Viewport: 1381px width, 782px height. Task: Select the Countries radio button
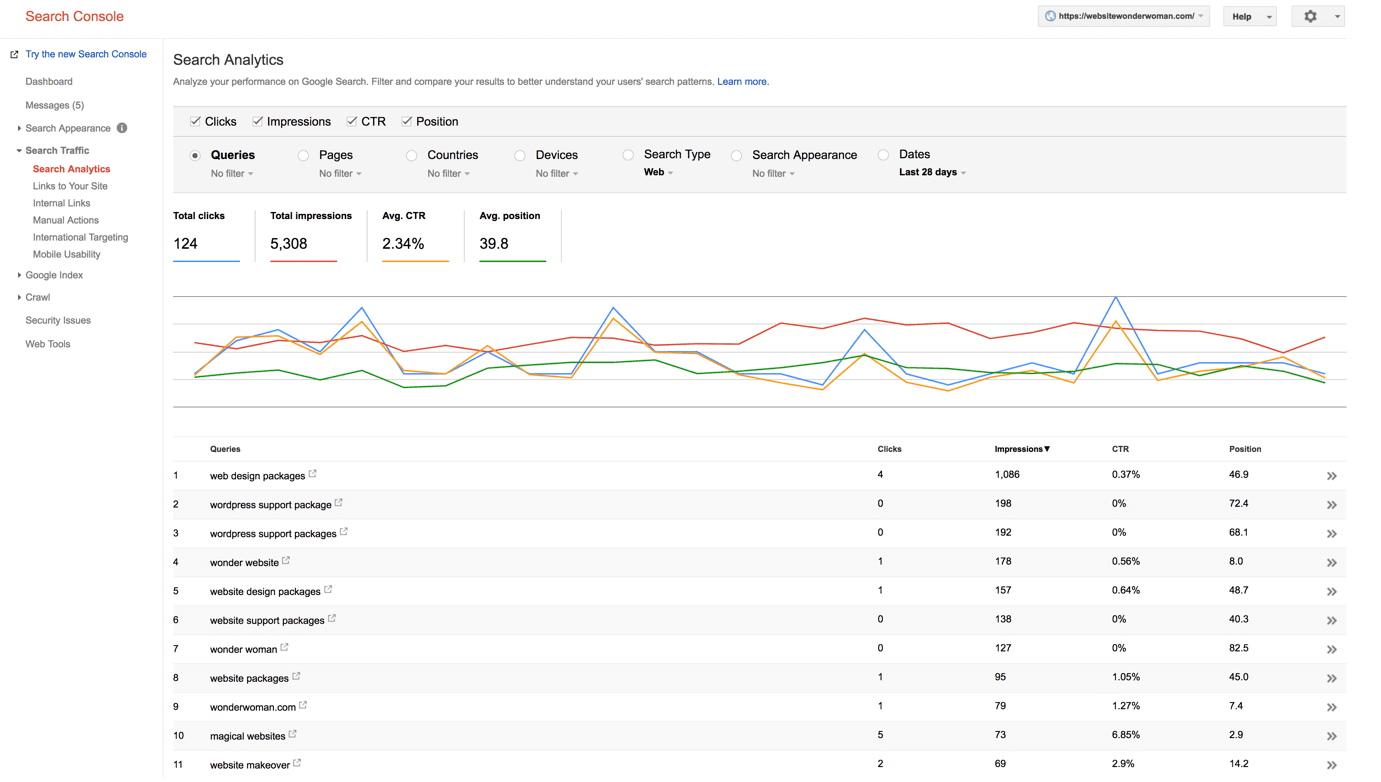coord(411,155)
